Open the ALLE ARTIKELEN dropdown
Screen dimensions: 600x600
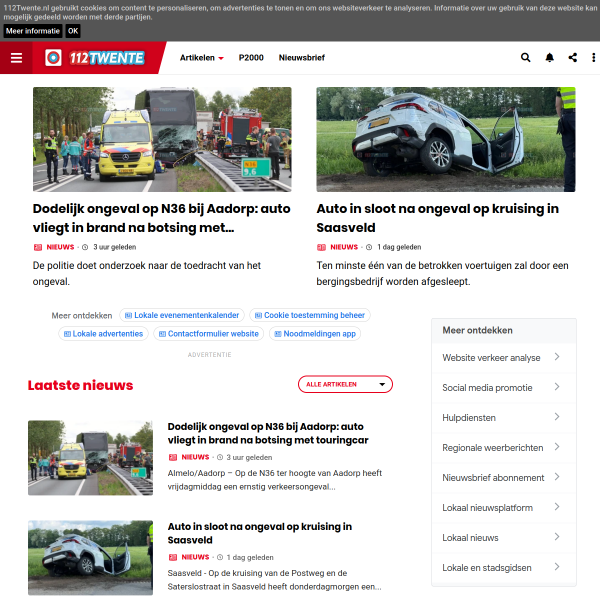(345, 384)
